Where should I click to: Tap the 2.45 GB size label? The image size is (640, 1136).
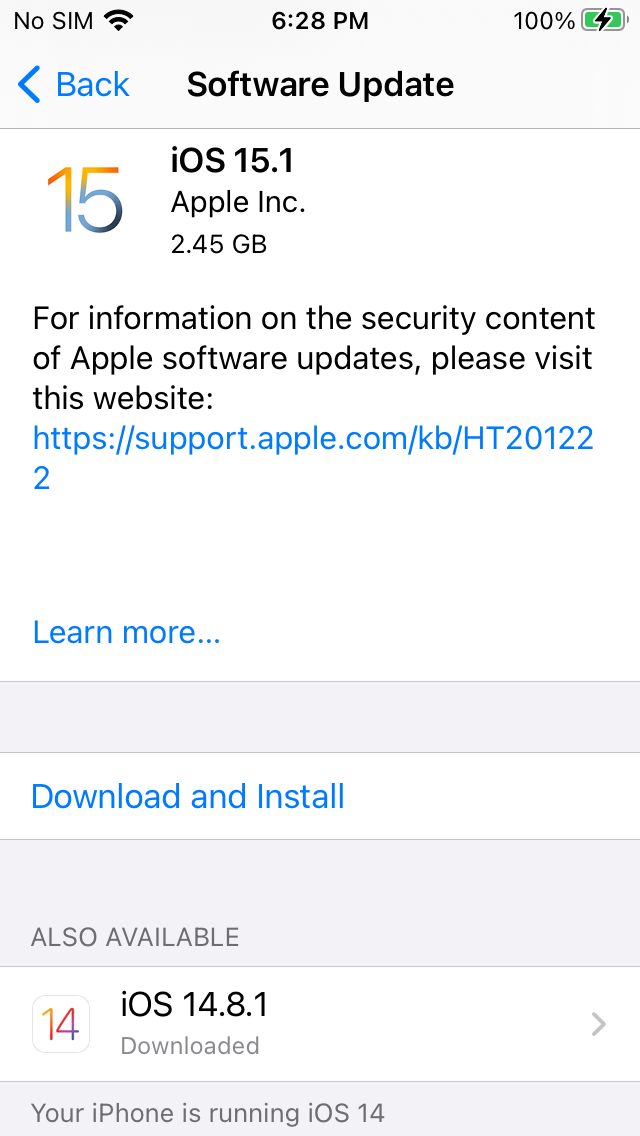point(219,245)
